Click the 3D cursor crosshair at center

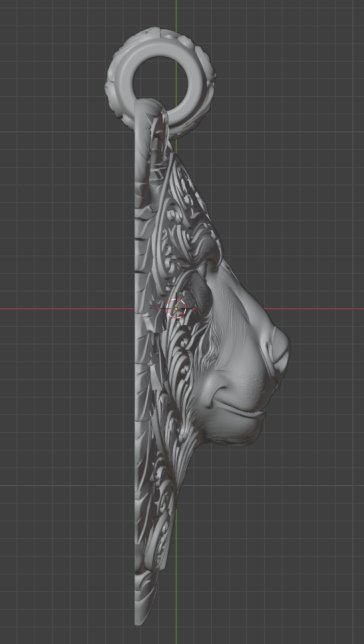pos(177,308)
